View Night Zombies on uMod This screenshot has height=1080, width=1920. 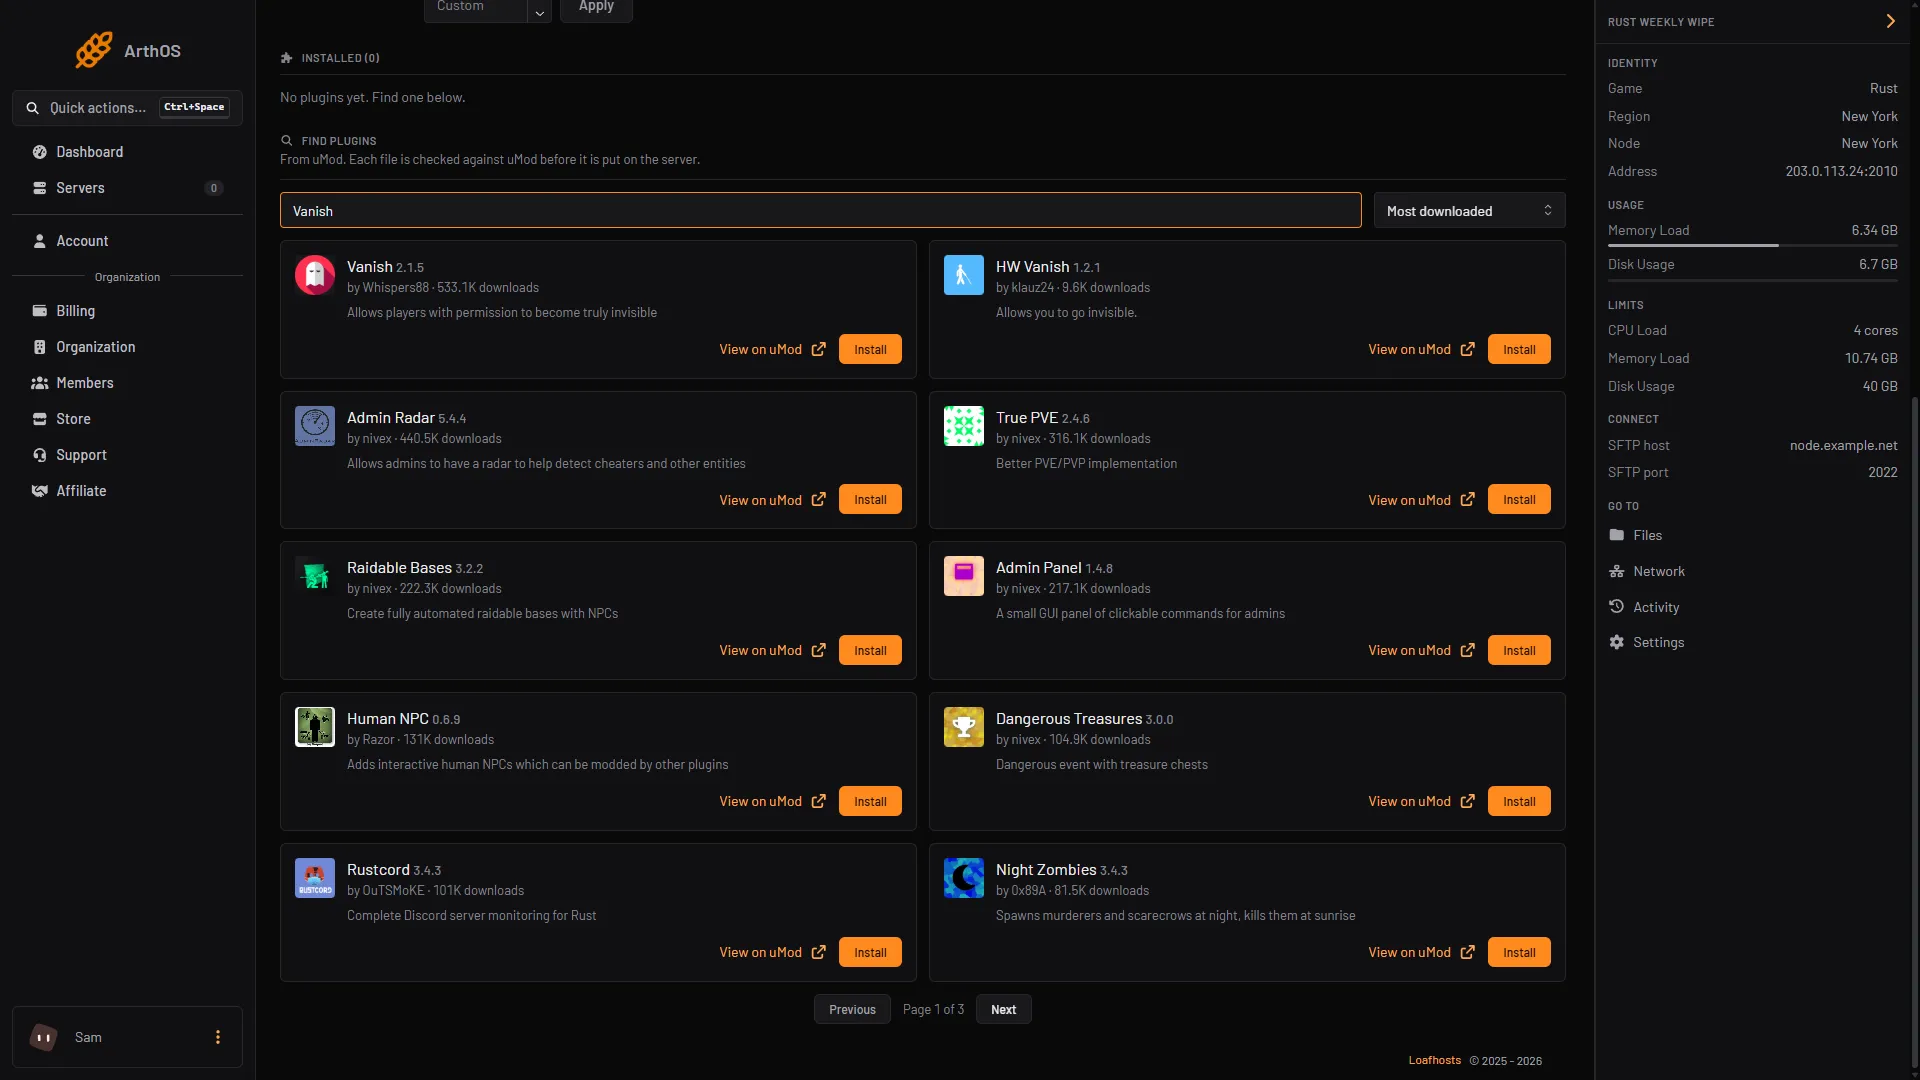point(1421,952)
